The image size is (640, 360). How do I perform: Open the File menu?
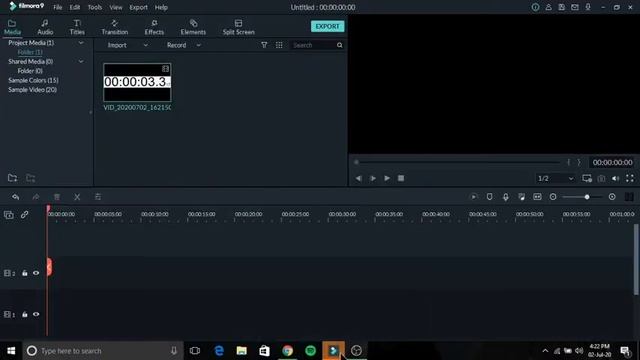(x=58, y=7)
